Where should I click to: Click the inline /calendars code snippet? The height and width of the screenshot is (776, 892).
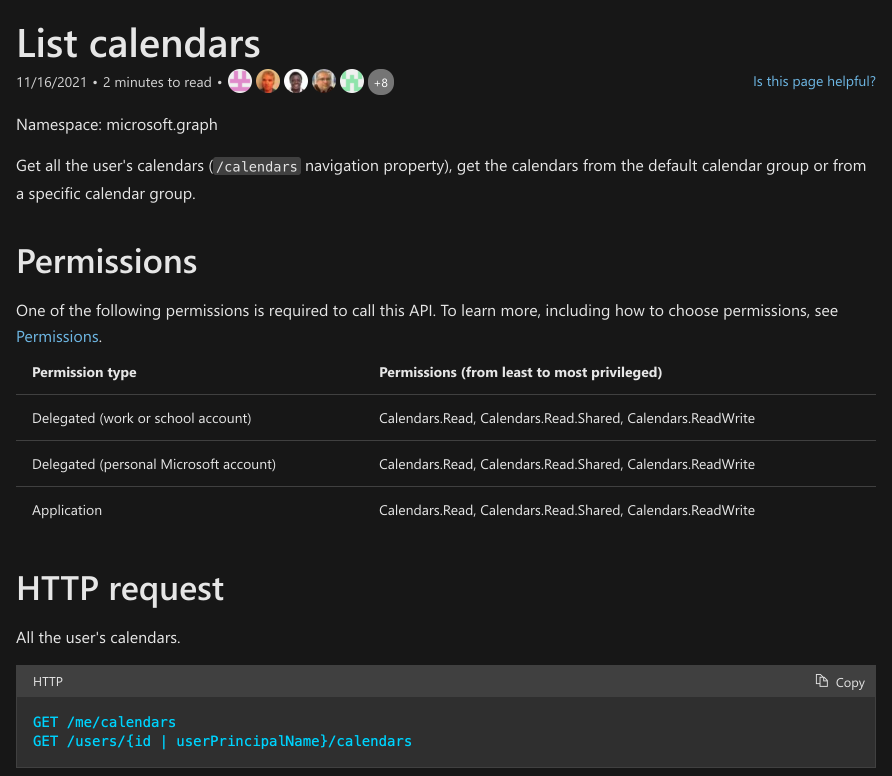pyautogui.click(x=257, y=166)
